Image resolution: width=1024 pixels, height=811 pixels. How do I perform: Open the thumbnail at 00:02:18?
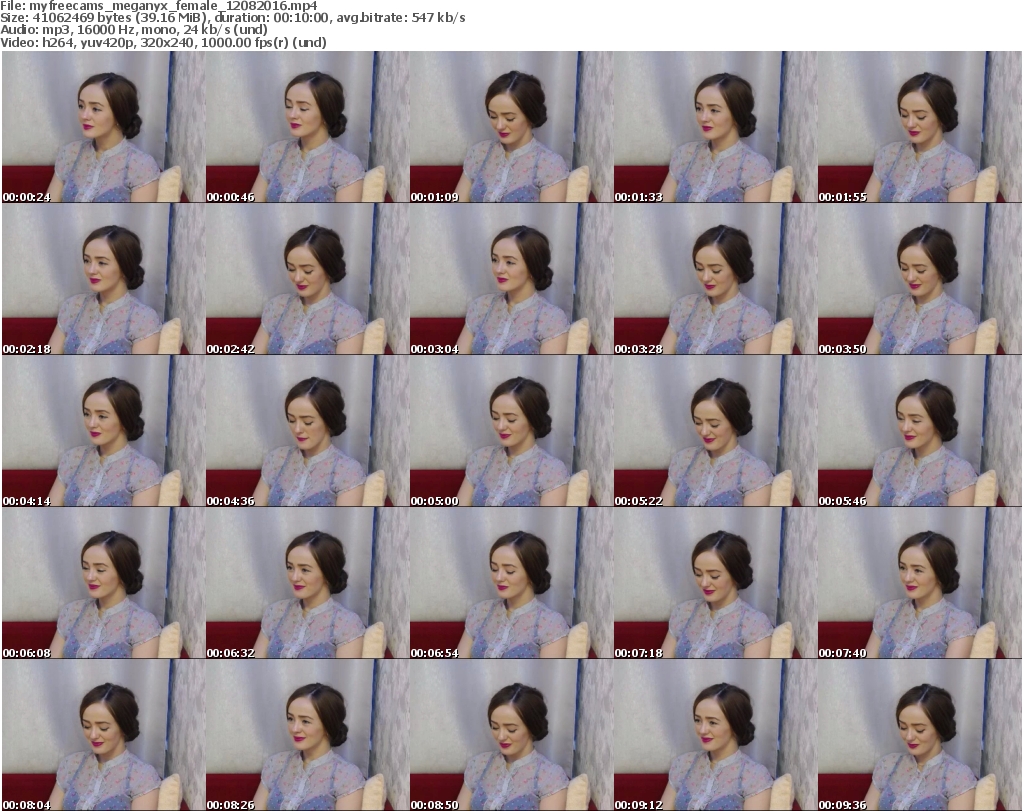click(x=103, y=279)
